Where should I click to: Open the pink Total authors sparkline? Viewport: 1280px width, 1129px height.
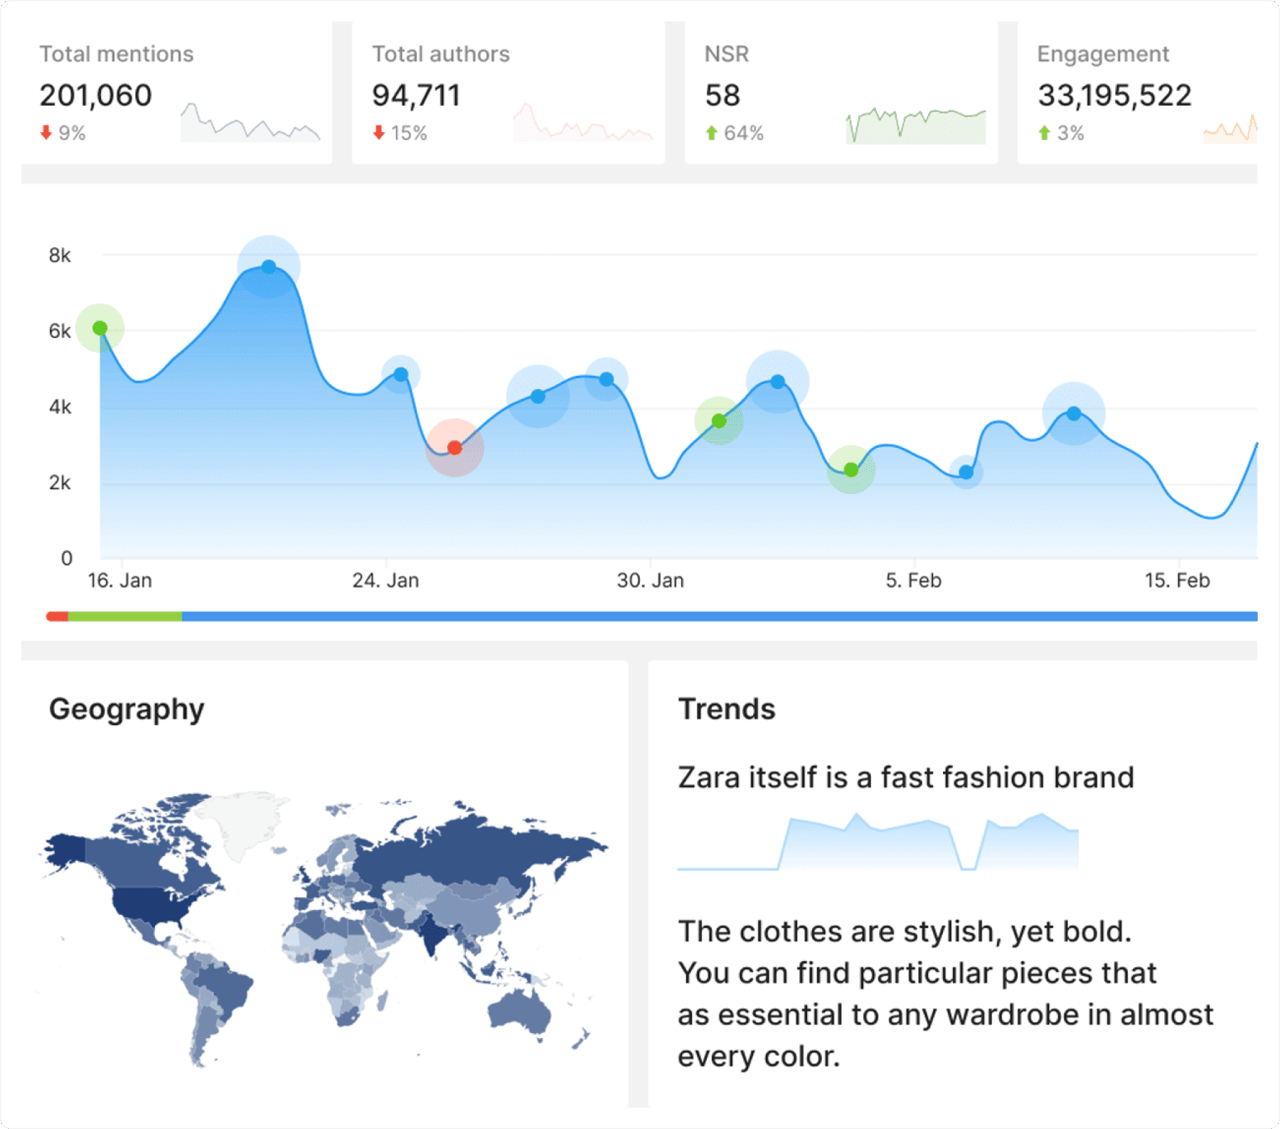point(583,123)
